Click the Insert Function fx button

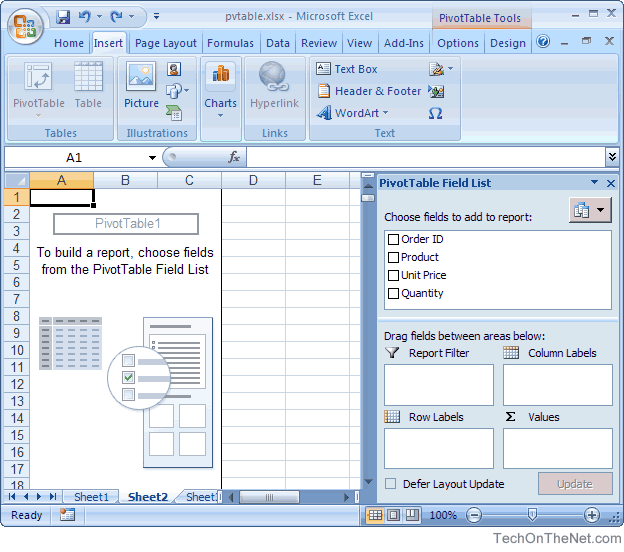234,157
